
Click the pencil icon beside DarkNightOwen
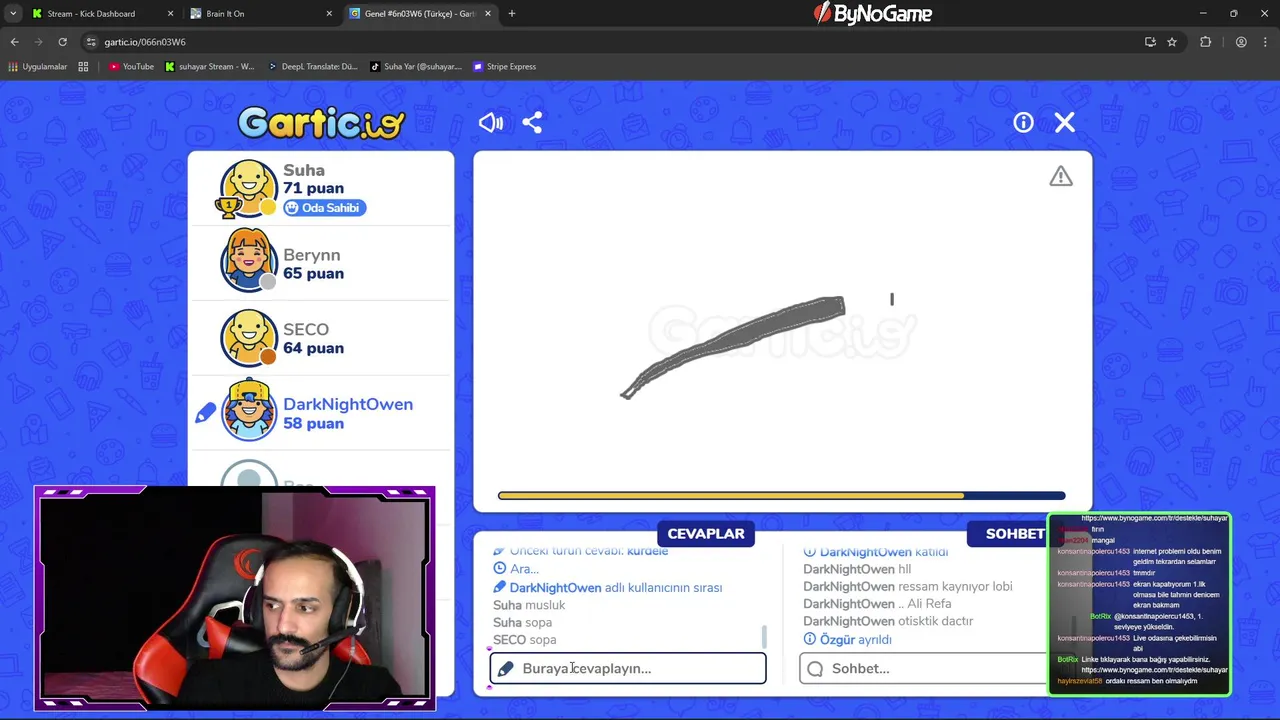pyautogui.click(x=206, y=412)
